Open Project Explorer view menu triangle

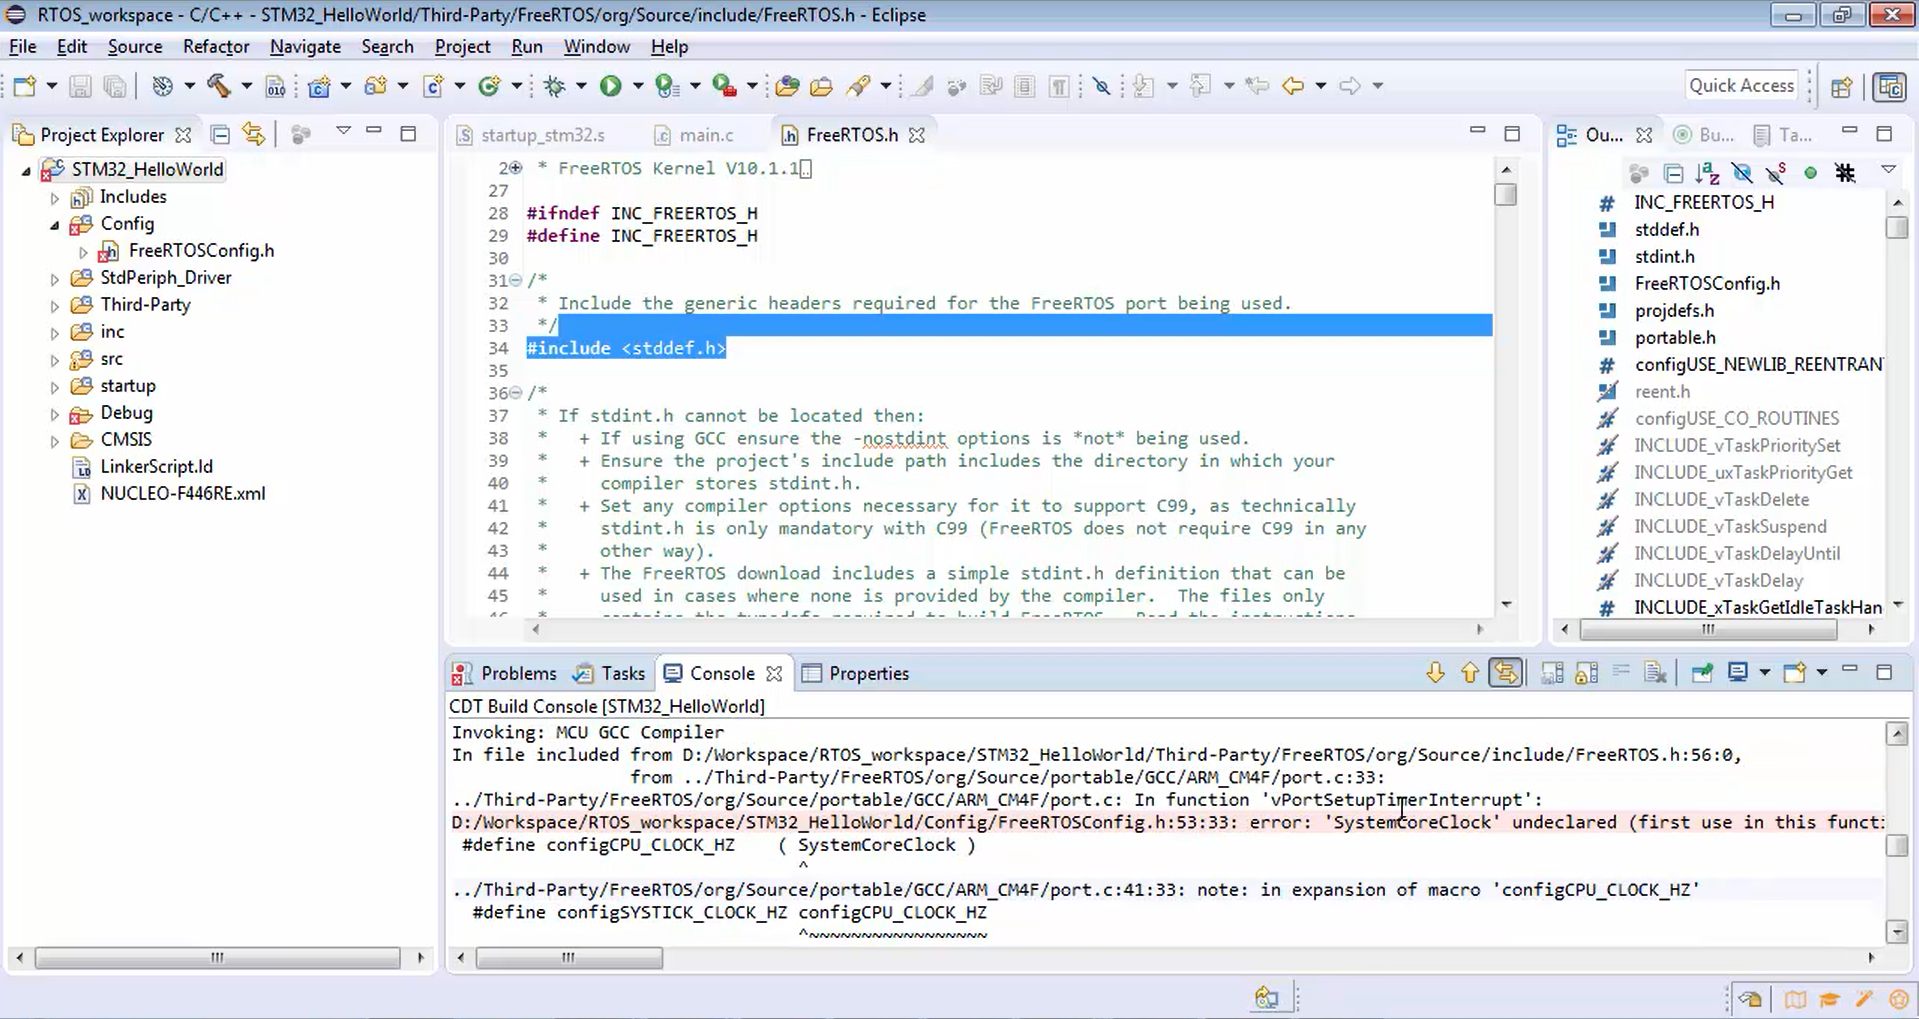[x=343, y=131]
